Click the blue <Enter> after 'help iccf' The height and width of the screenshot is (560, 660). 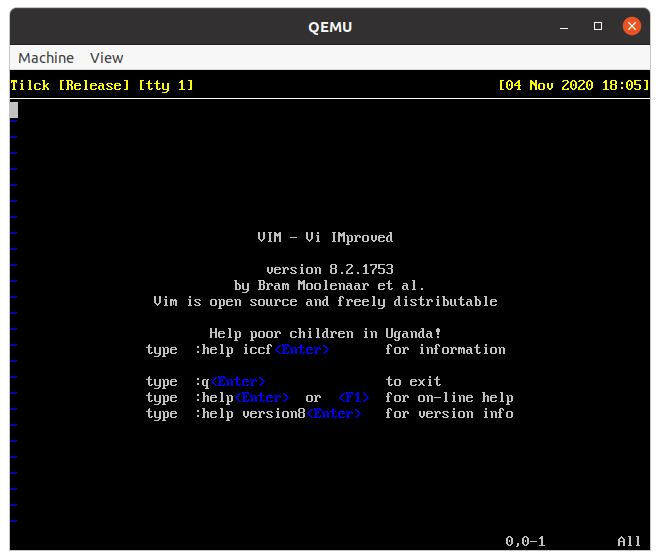(302, 350)
